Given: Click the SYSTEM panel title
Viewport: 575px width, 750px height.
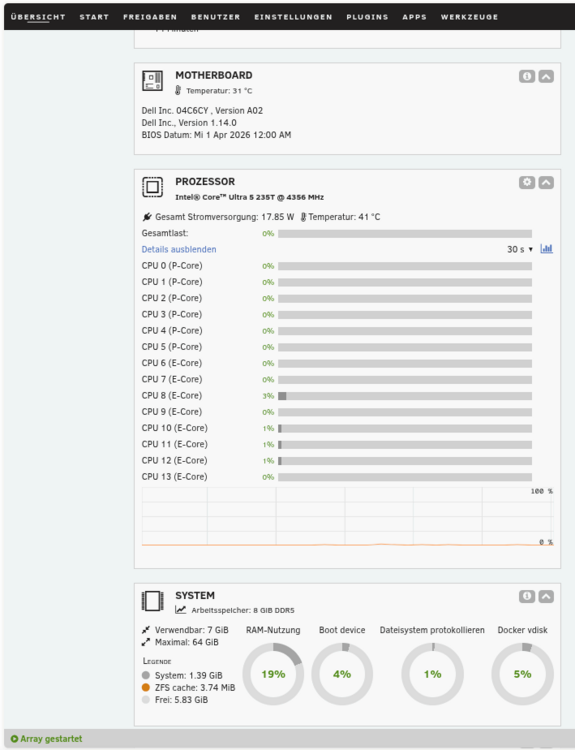Looking at the screenshot, I should click(x=195, y=596).
